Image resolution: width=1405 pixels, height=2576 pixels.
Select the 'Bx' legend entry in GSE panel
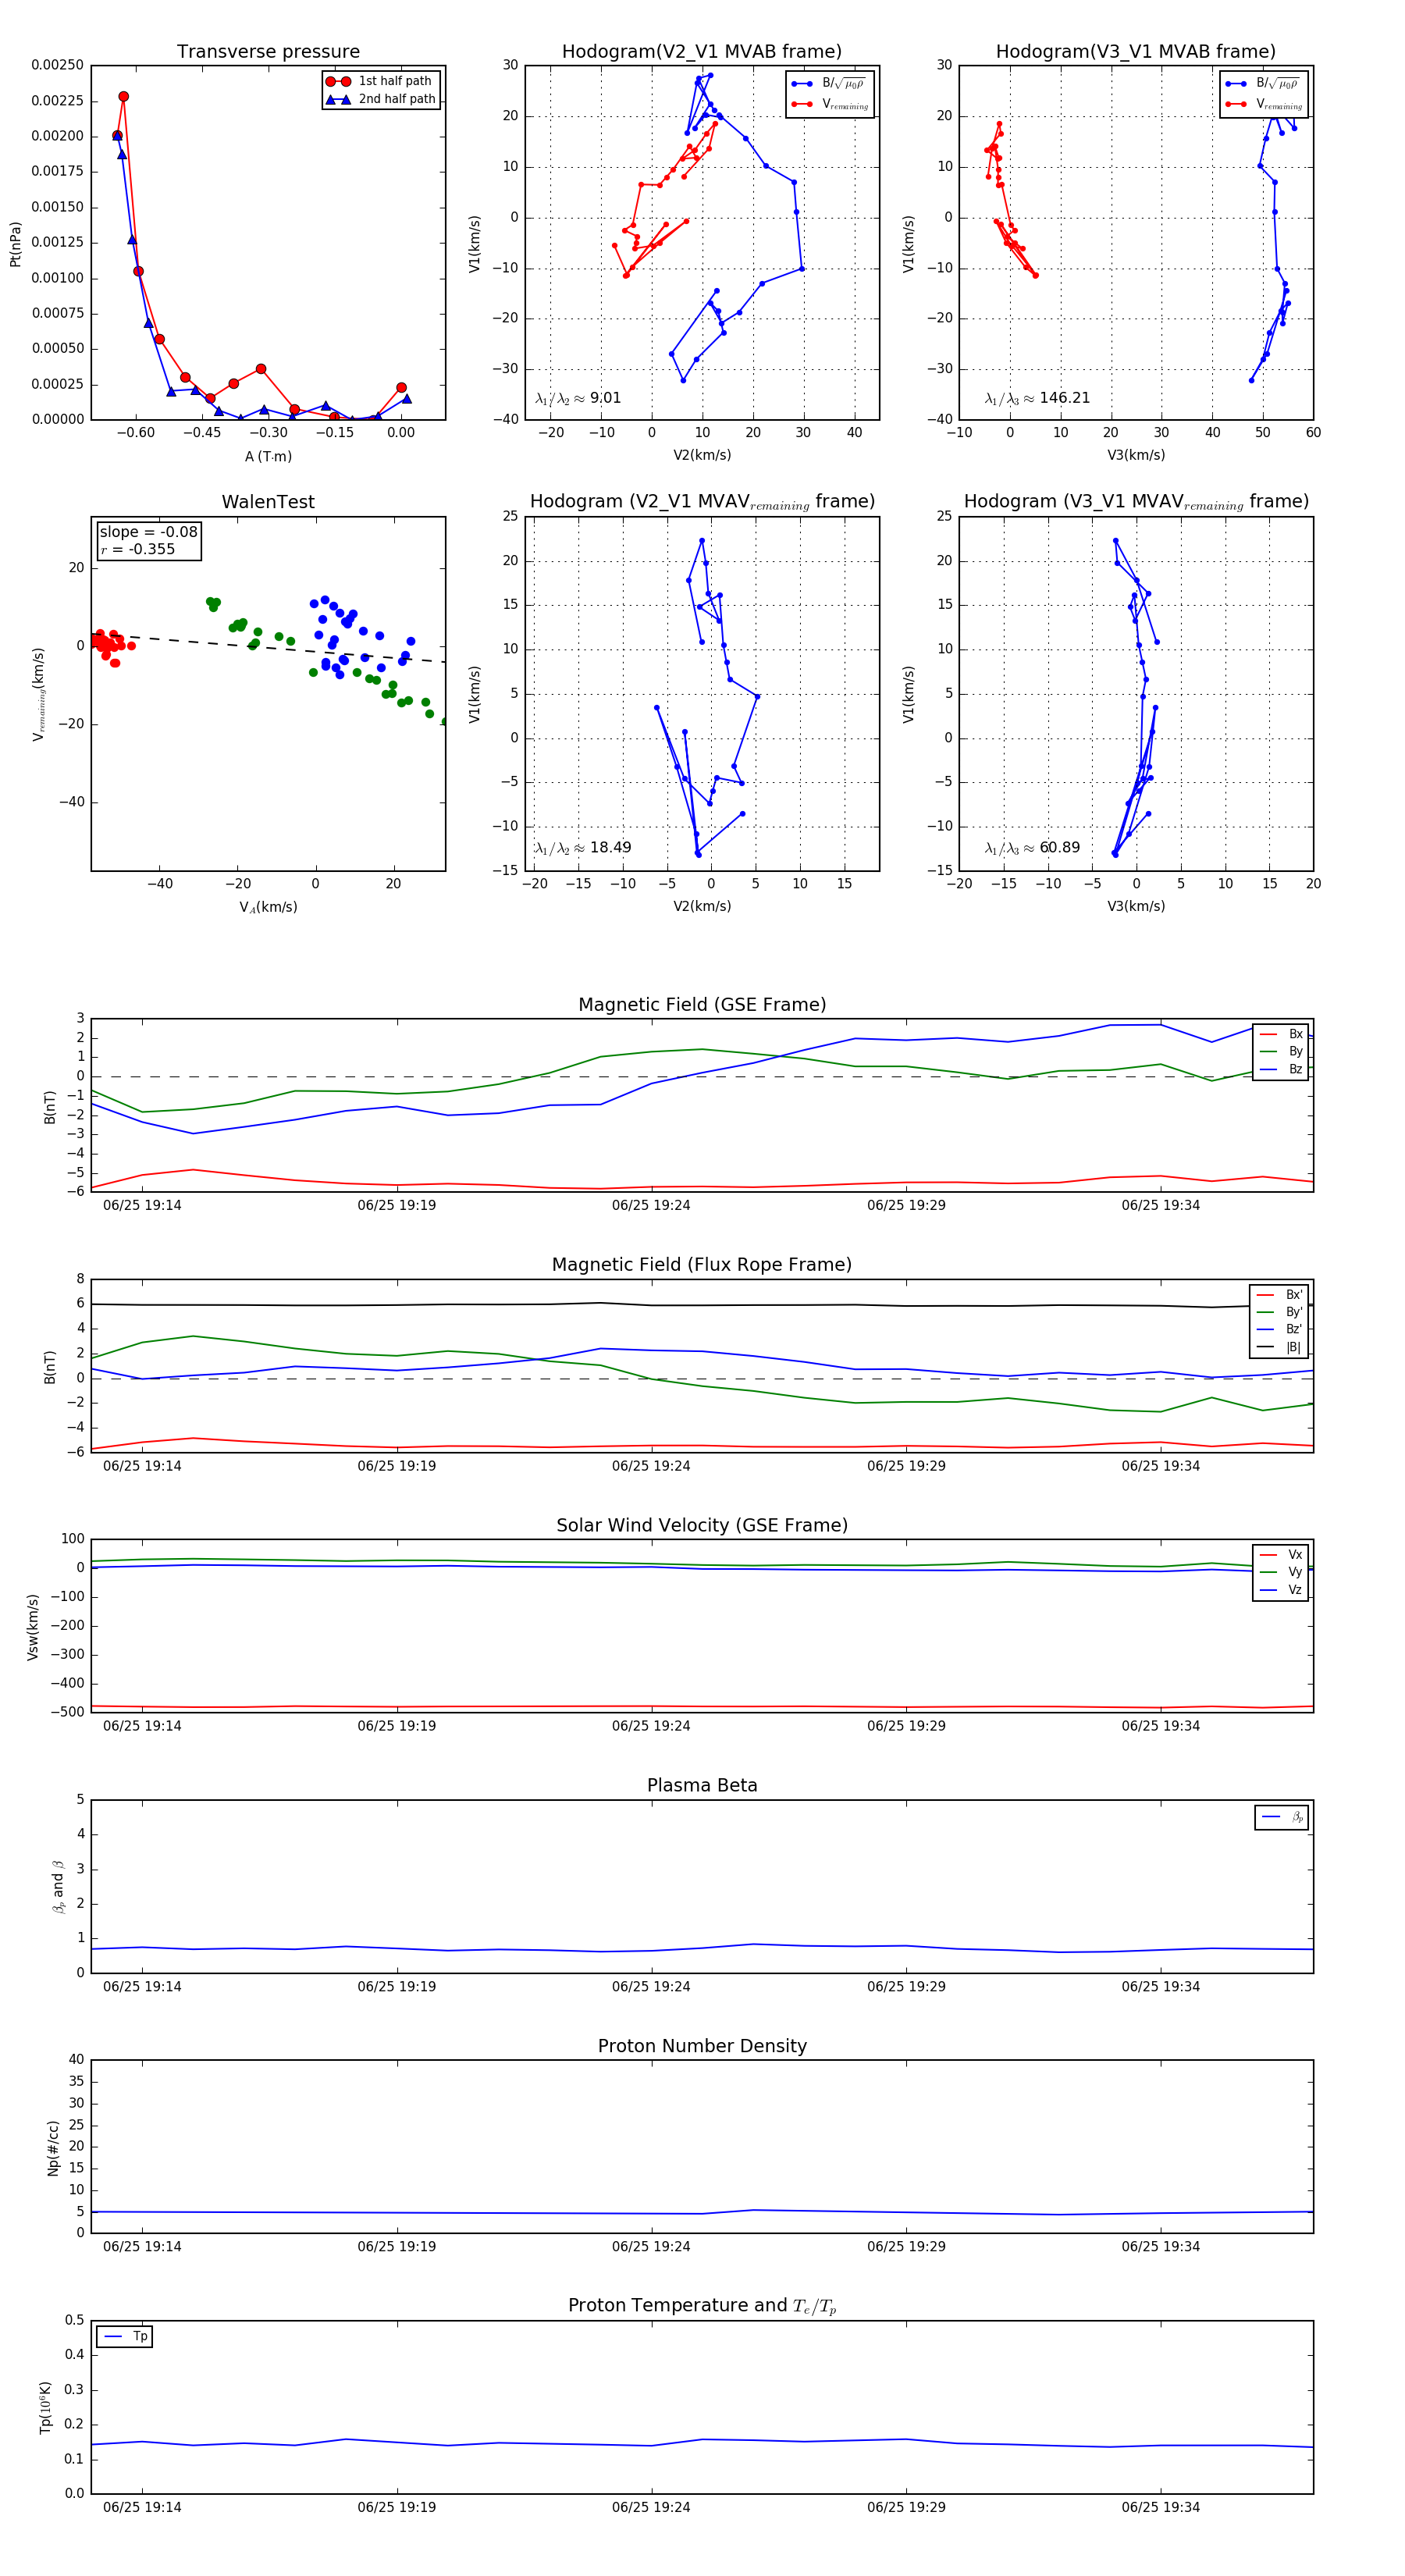click(x=1282, y=1034)
